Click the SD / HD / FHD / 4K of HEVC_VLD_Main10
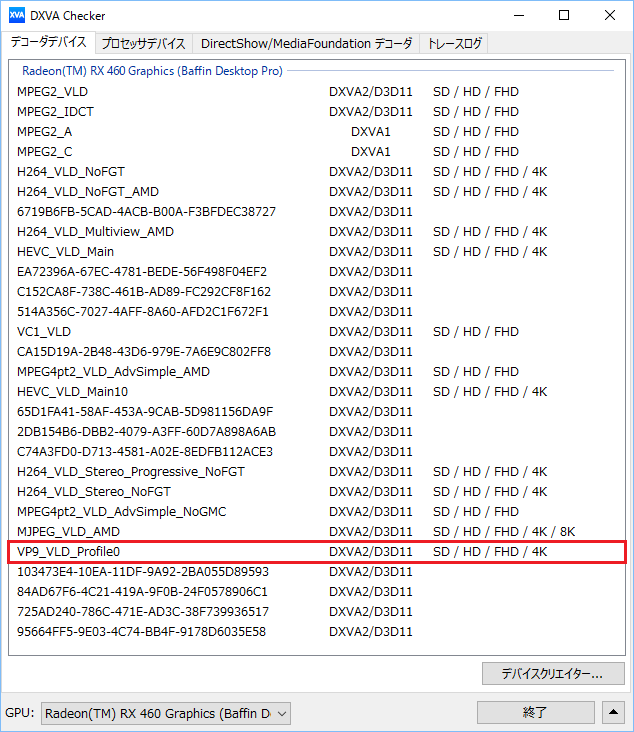 [490, 392]
